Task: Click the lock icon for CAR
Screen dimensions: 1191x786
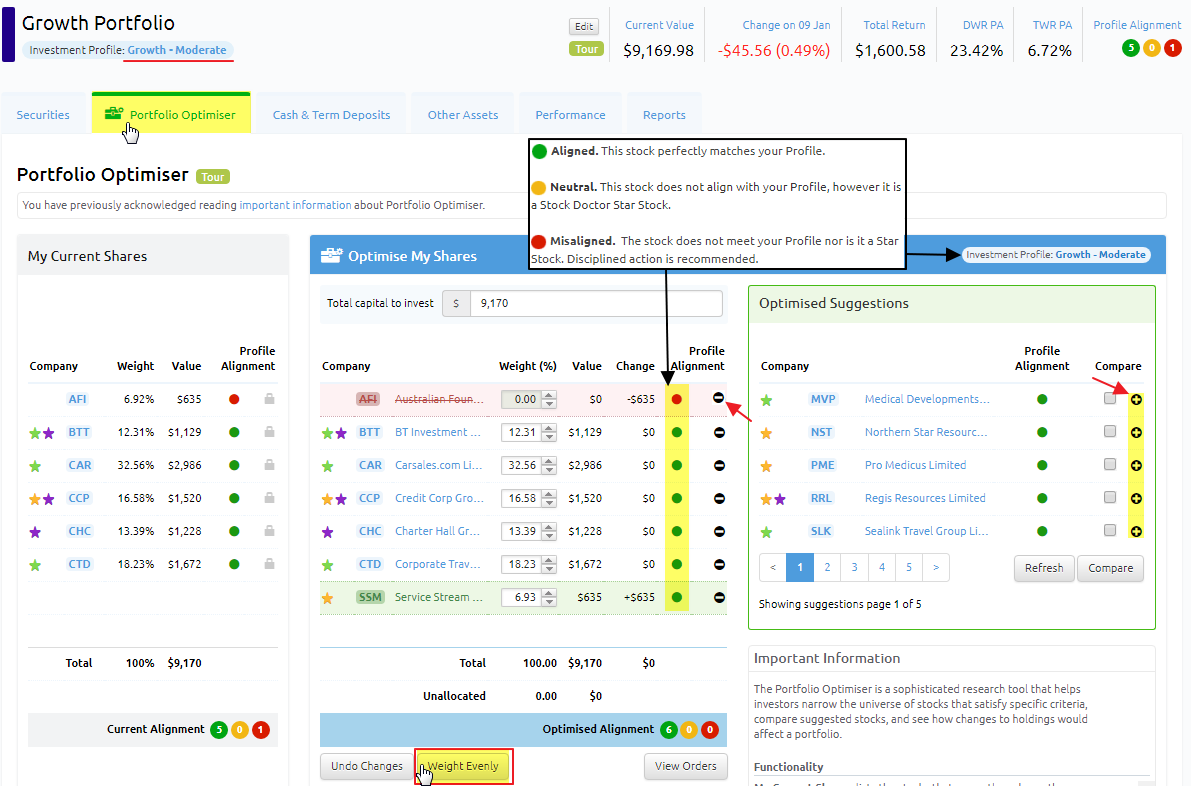Action: click(269, 465)
